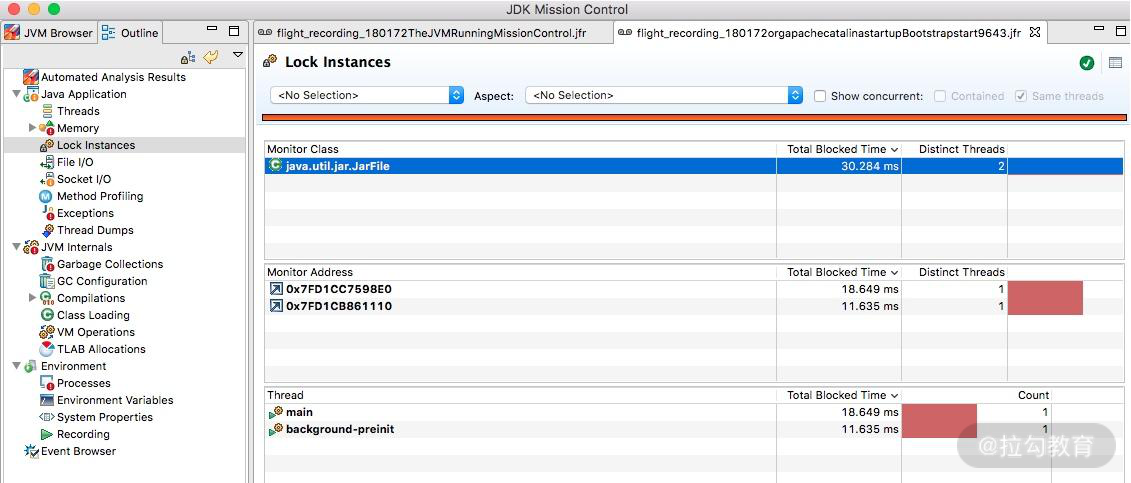Toggle the Contained checkbox

pyautogui.click(x=940, y=96)
